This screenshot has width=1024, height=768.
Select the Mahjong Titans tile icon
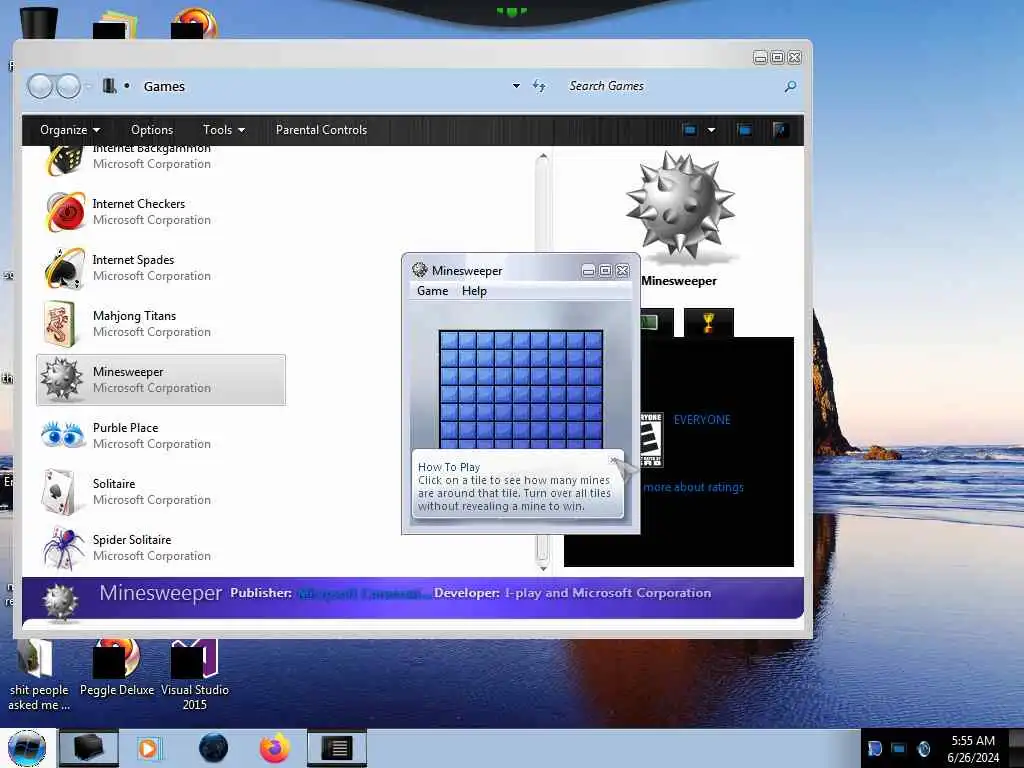pyautogui.click(x=60, y=324)
